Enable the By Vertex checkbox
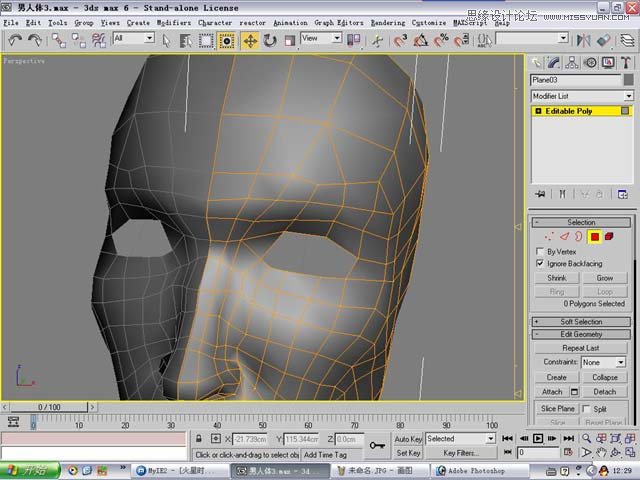Image resolution: width=640 pixels, height=480 pixels. (541, 252)
